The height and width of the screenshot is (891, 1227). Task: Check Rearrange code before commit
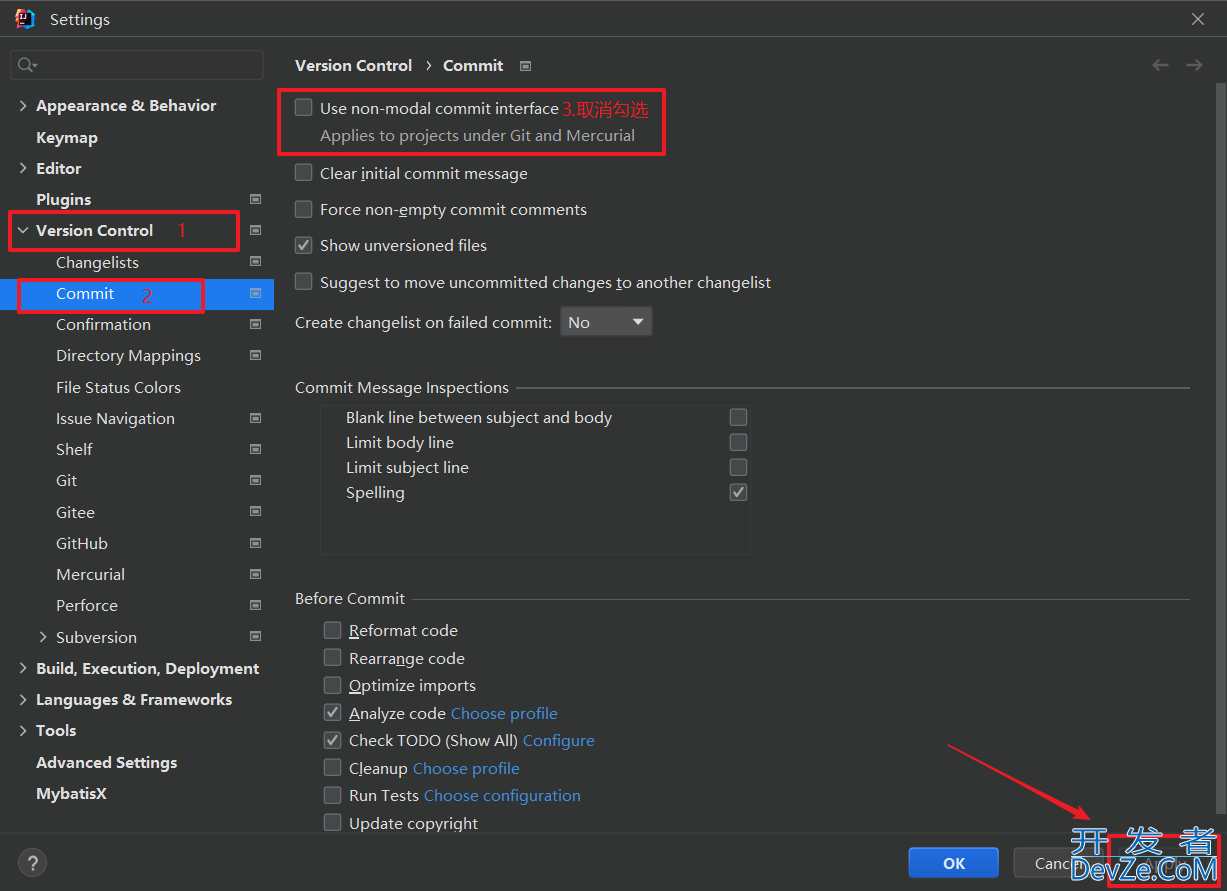click(332, 658)
